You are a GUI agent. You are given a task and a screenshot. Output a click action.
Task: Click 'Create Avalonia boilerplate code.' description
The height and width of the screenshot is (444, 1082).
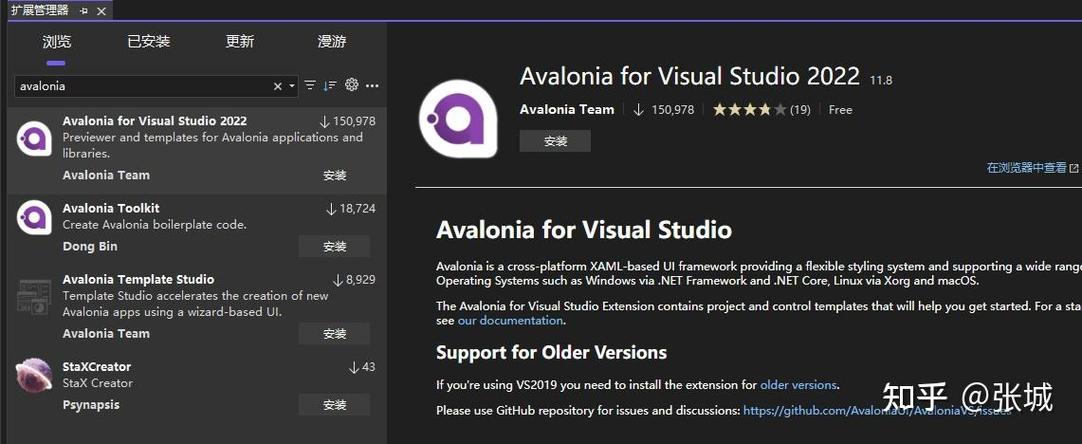point(155,224)
